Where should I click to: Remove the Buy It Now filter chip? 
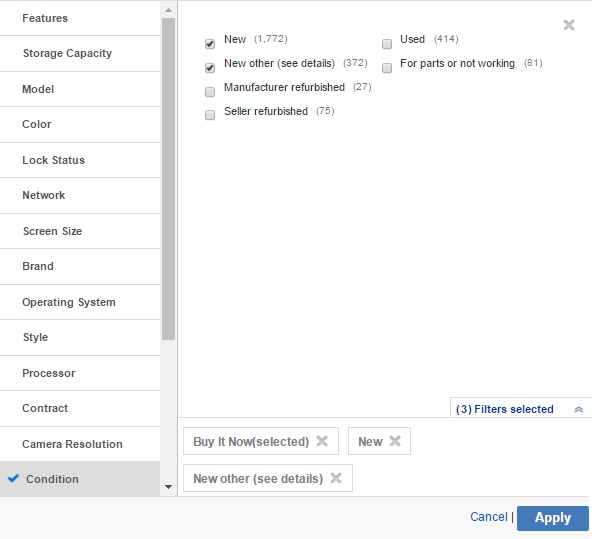(322, 441)
